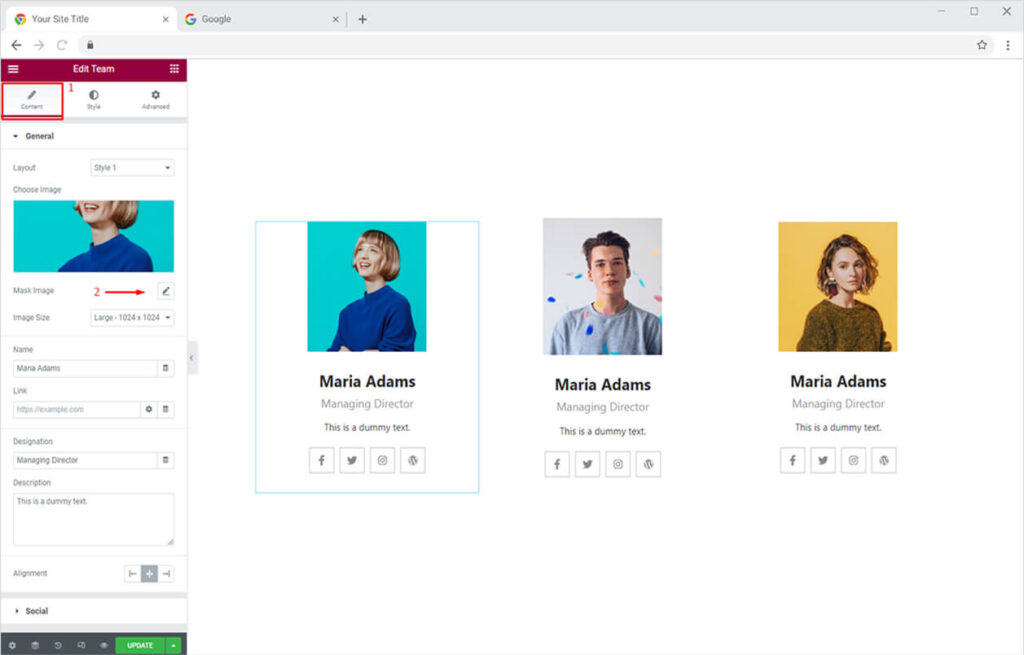Open the Image Size dropdown
Viewport: 1024px width, 655px height.
(132, 318)
